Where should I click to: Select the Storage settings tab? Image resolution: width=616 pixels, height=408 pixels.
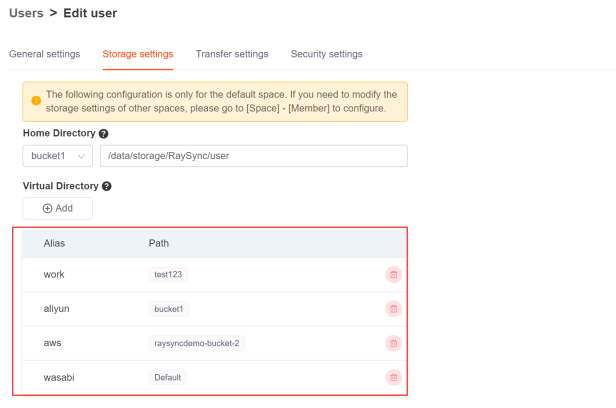pos(138,54)
